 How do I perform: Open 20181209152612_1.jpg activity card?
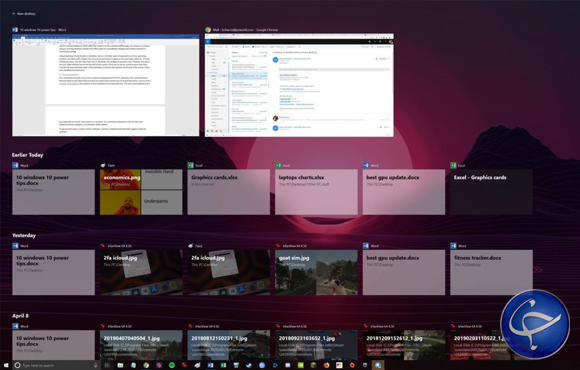click(x=404, y=345)
